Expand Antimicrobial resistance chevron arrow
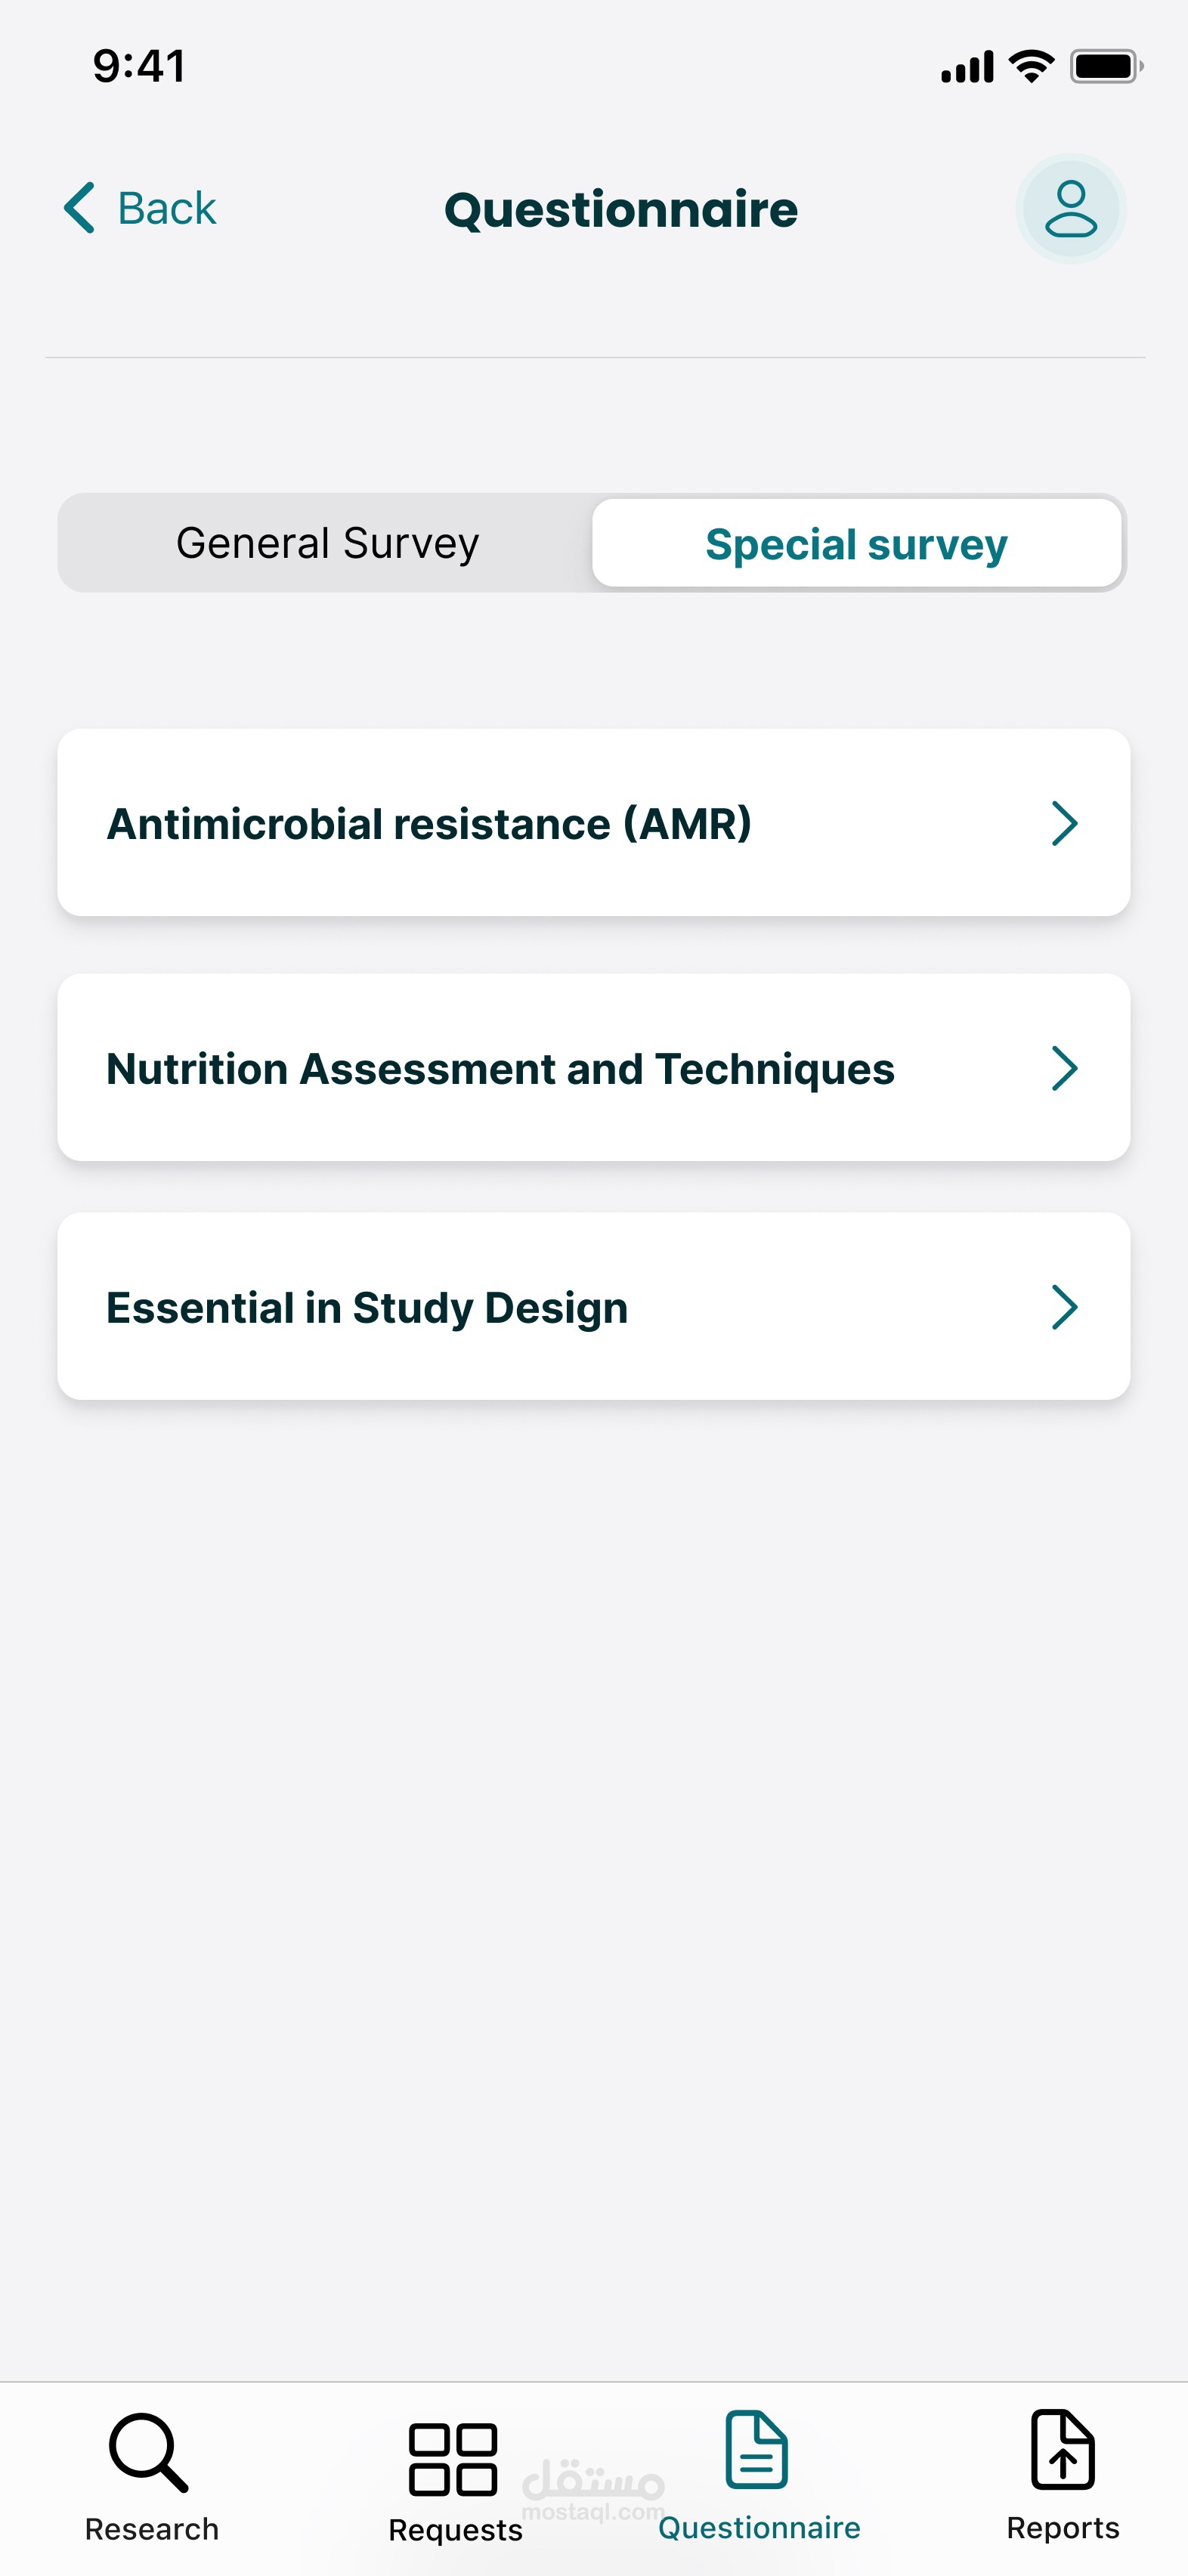This screenshot has width=1188, height=2576. pos(1064,823)
